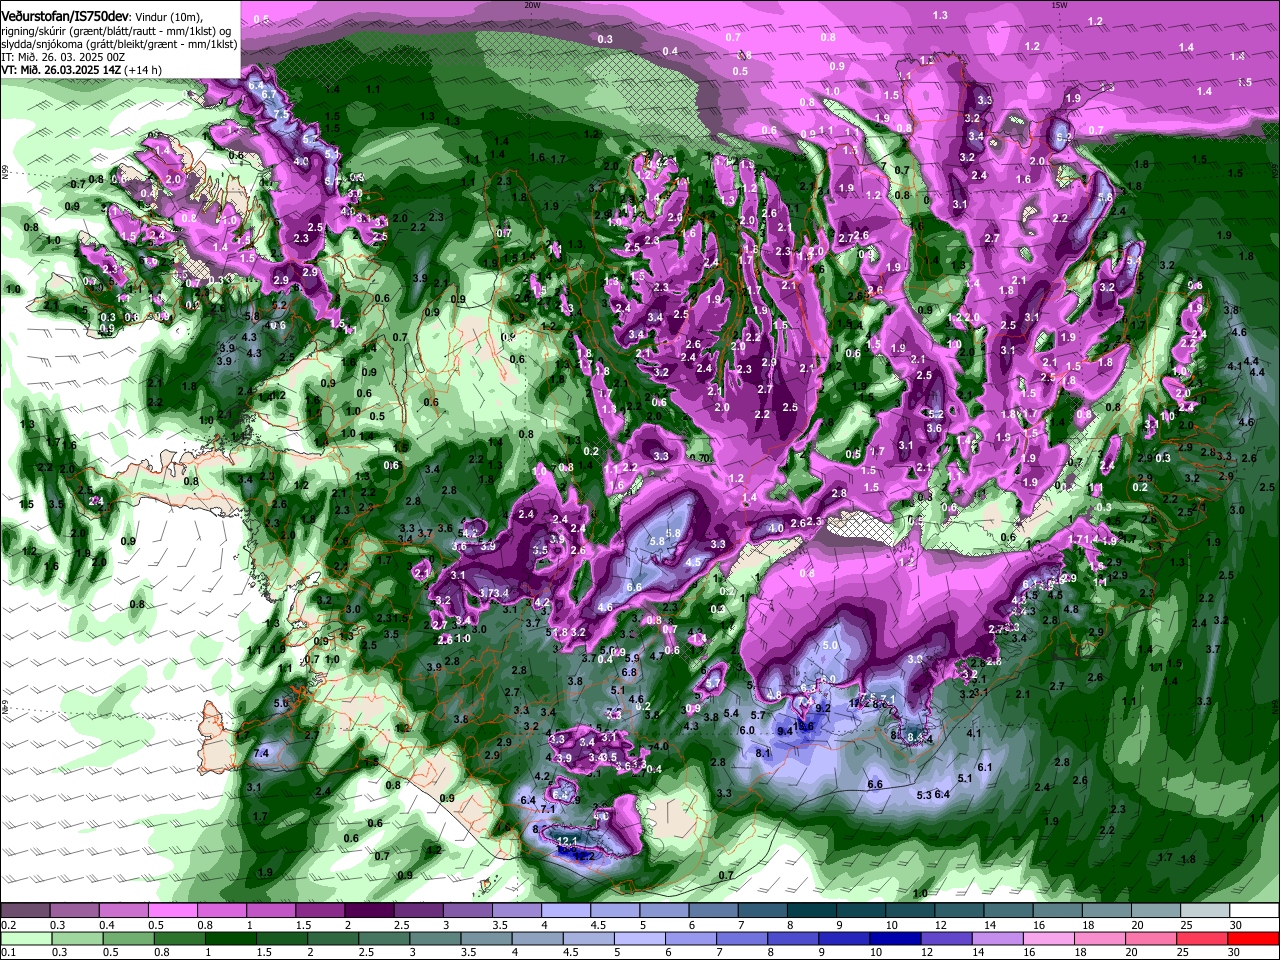Pick the violet lower swatch labeled 12
Viewport: 1280px width, 960px height.
(x=946, y=938)
